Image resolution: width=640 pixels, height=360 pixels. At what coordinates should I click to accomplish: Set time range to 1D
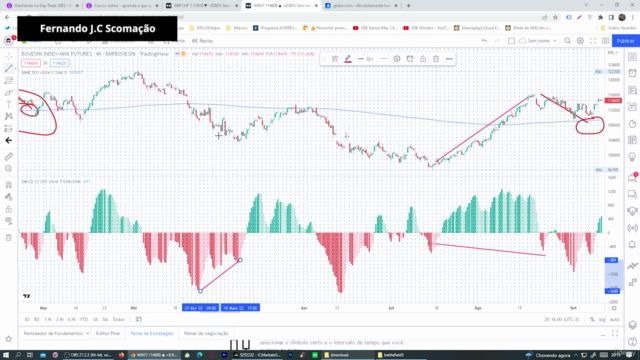[27, 320]
